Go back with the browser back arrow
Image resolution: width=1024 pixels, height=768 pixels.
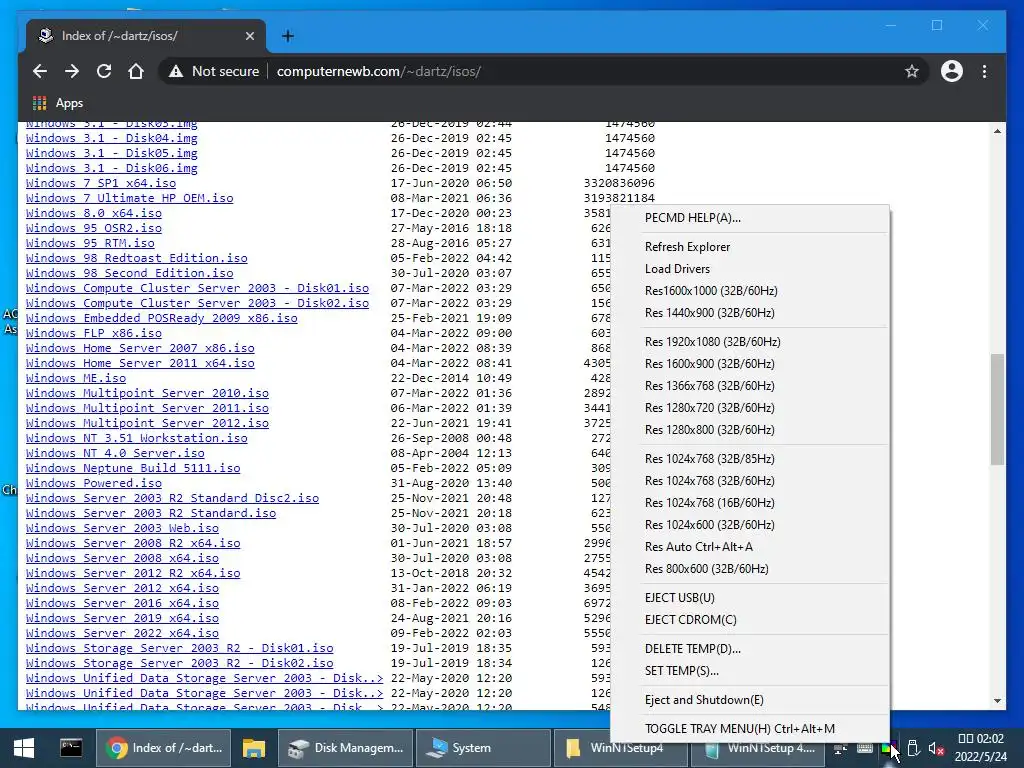coord(40,71)
